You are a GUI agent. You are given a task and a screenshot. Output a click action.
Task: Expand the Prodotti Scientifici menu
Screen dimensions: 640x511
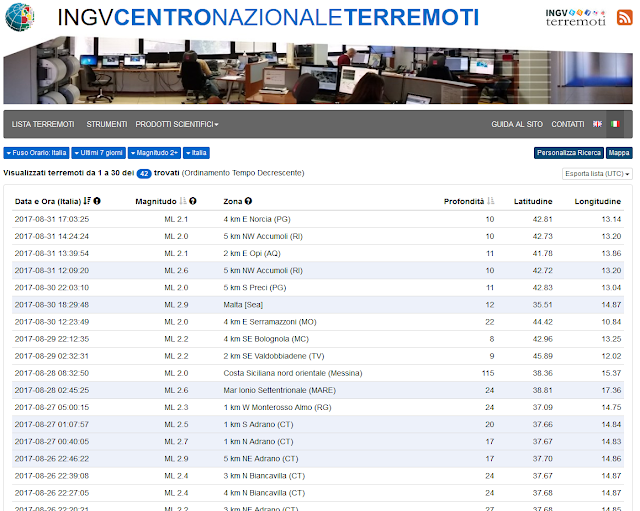pos(177,124)
